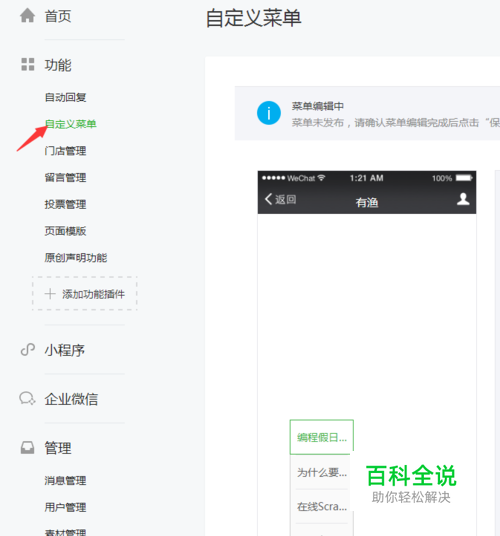The image size is (500, 536).
Task: Open the 首页 menu
Action: pos(58,16)
